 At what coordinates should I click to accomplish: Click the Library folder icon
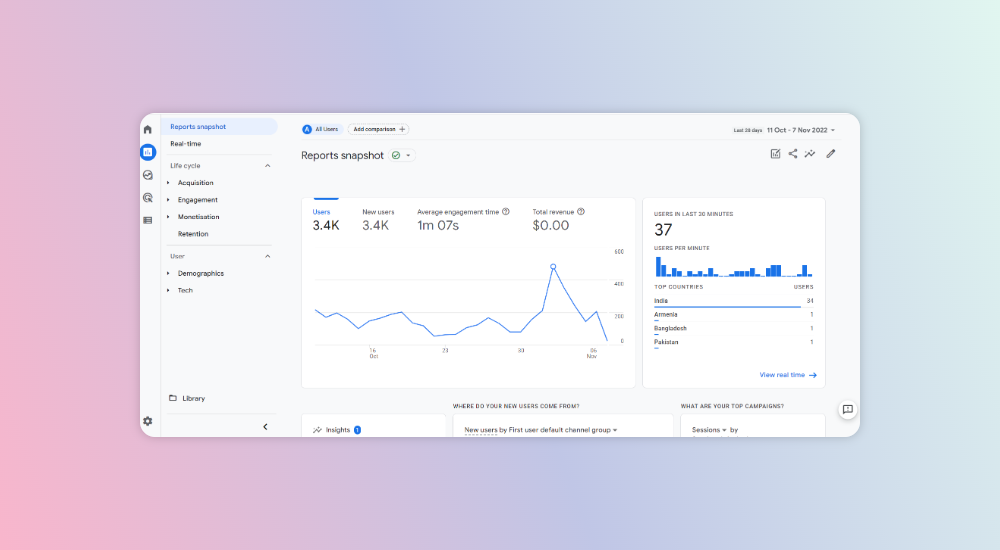173,398
